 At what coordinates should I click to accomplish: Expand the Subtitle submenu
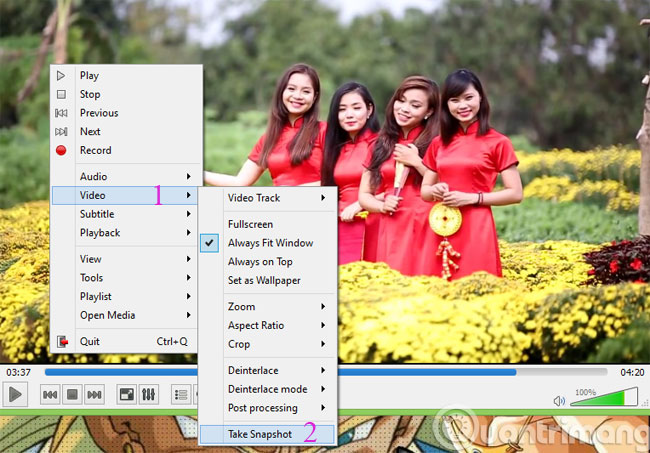coord(124,214)
